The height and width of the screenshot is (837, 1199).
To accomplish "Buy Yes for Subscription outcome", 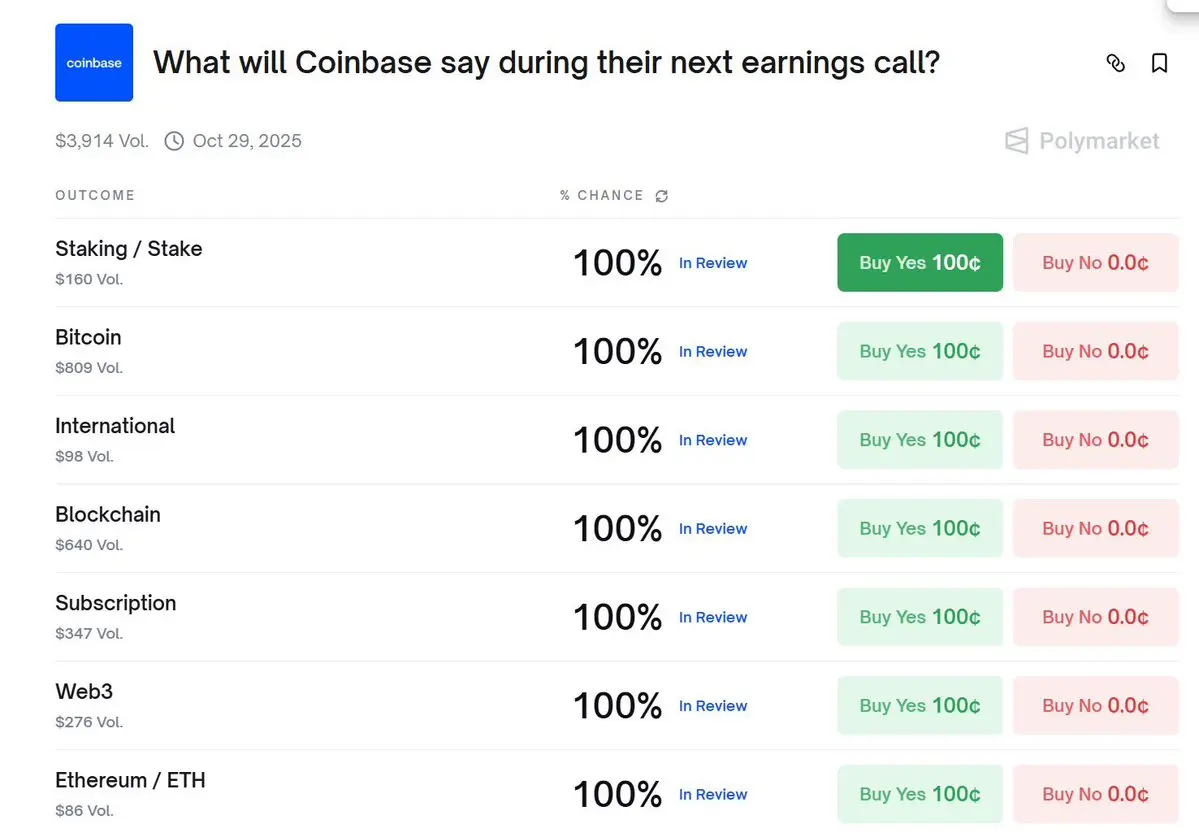I will coord(919,617).
